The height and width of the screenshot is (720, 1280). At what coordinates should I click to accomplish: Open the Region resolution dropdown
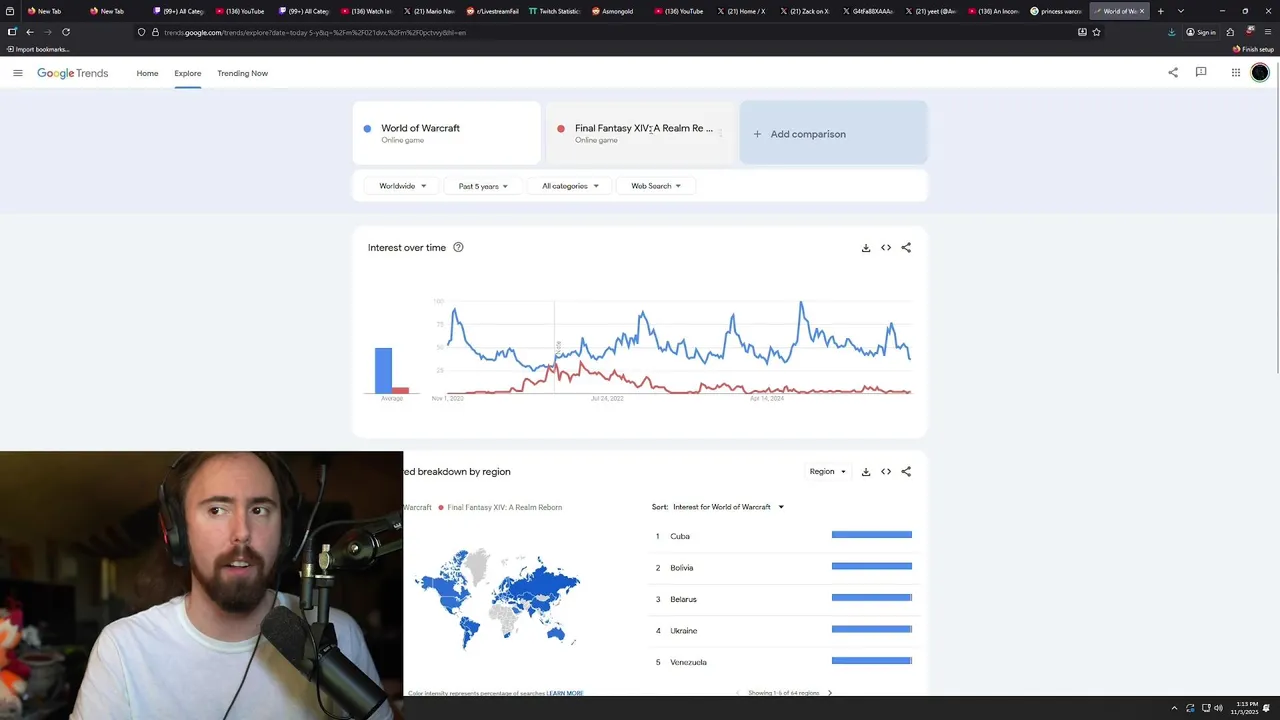[828, 471]
